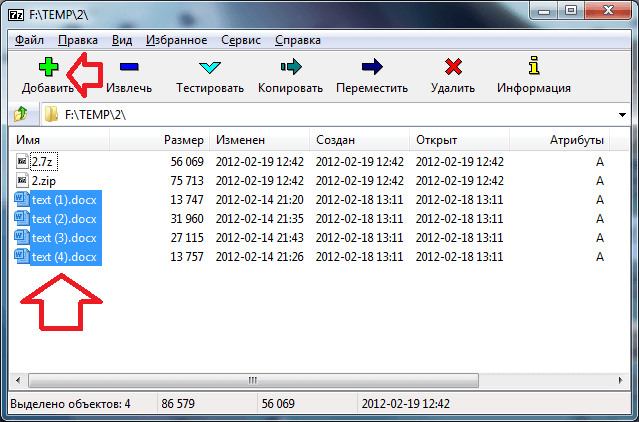Click the red X Удалить icon
The height and width of the screenshot is (422, 639).
click(x=453, y=68)
